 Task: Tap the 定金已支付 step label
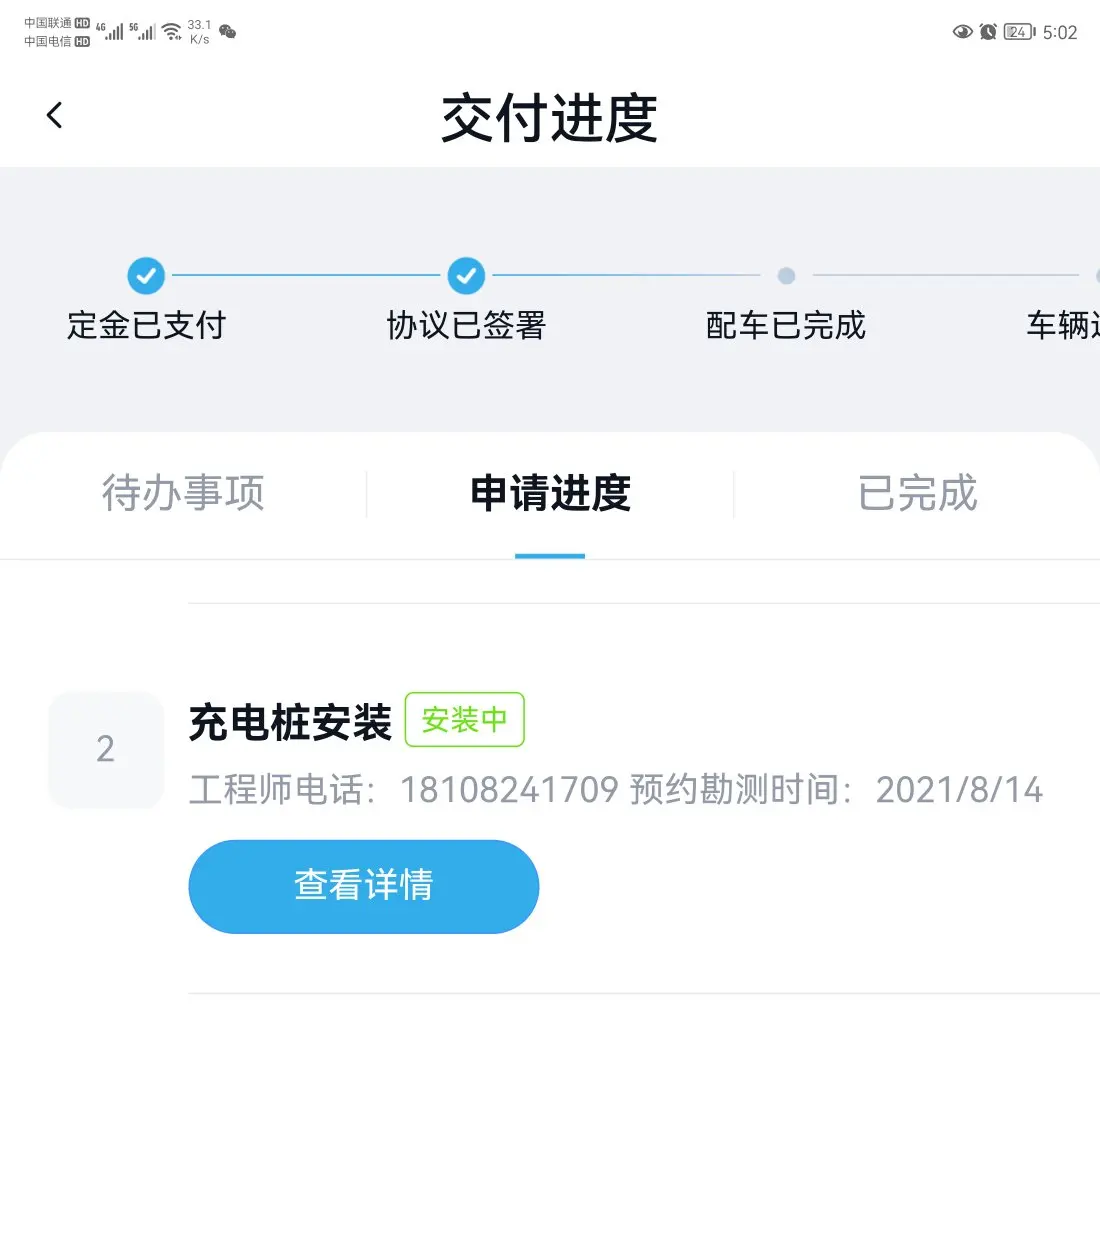pos(146,325)
